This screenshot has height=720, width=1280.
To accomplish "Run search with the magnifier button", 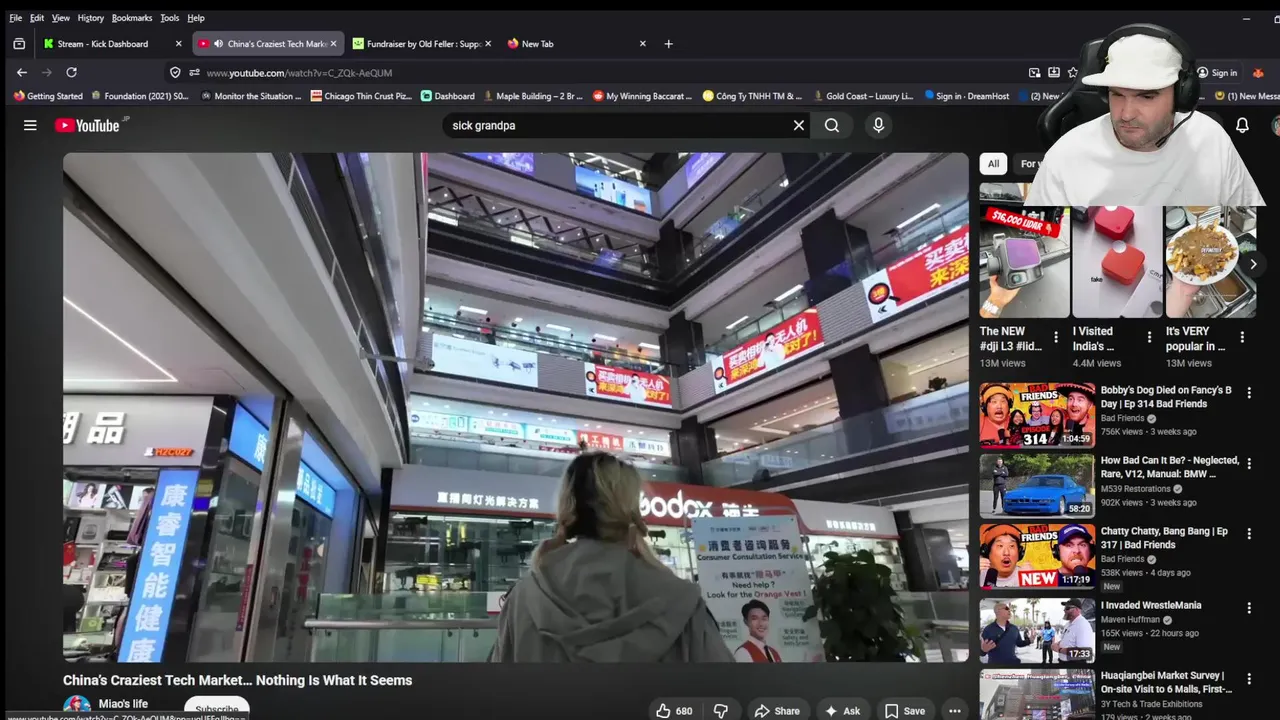I will (x=832, y=125).
